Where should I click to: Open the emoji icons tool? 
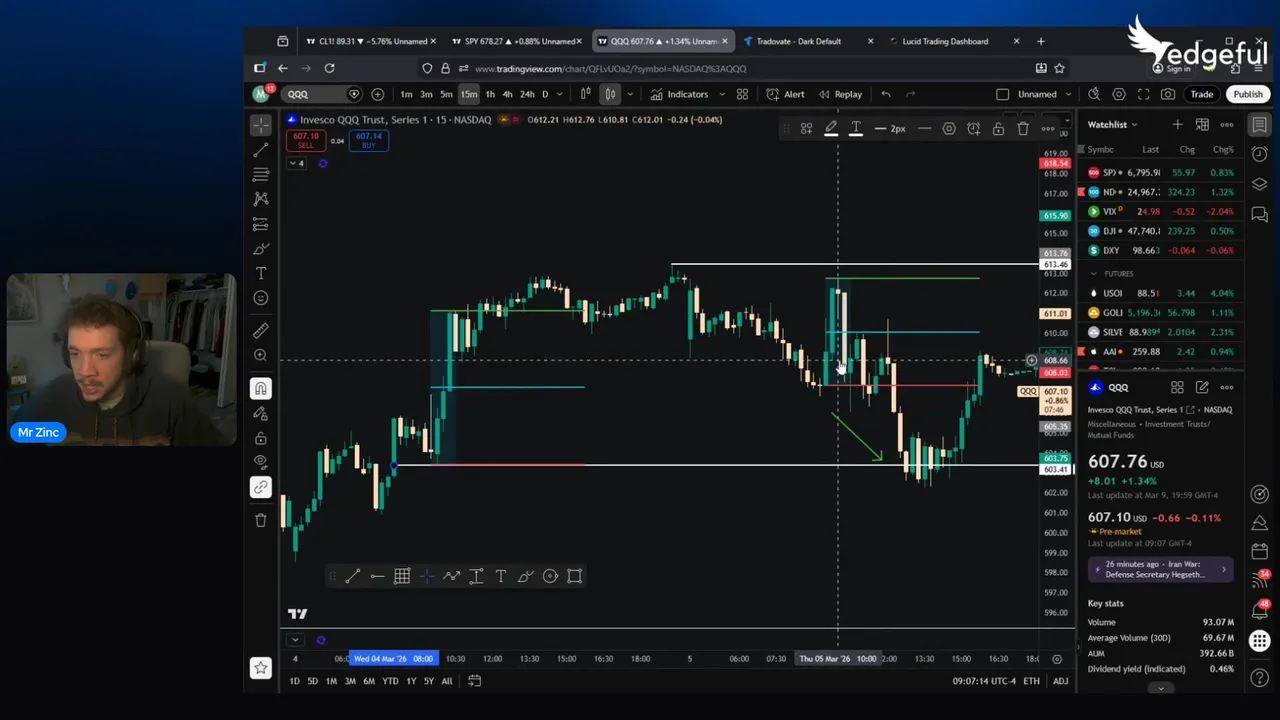[260, 298]
